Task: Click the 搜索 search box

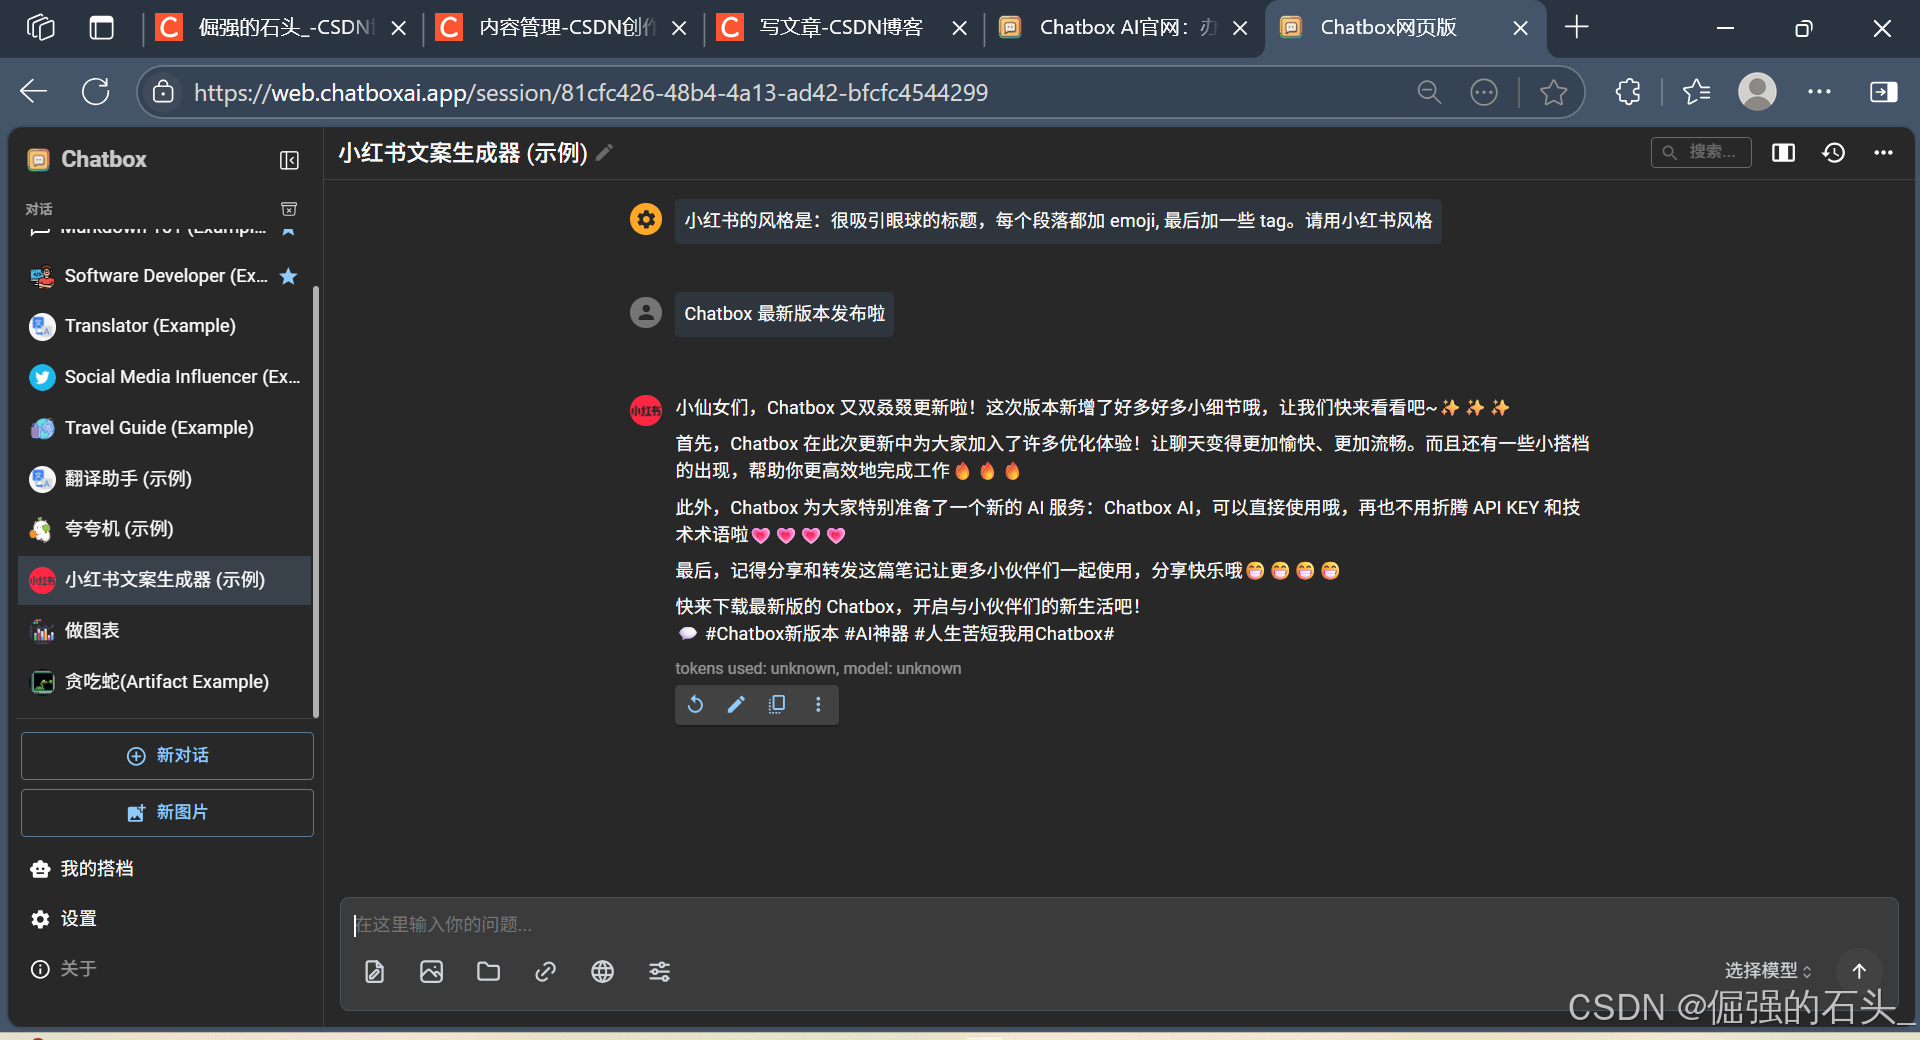Action: (x=1701, y=152)
